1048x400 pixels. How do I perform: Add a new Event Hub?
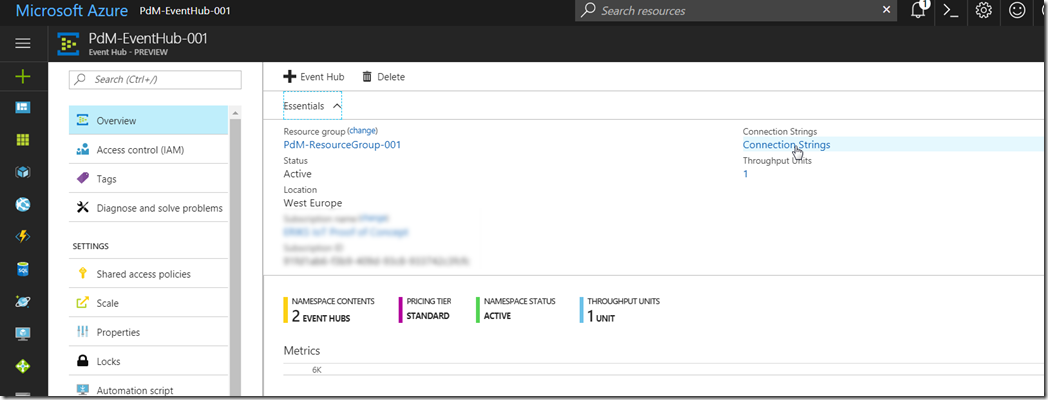(x=314, y=77)
